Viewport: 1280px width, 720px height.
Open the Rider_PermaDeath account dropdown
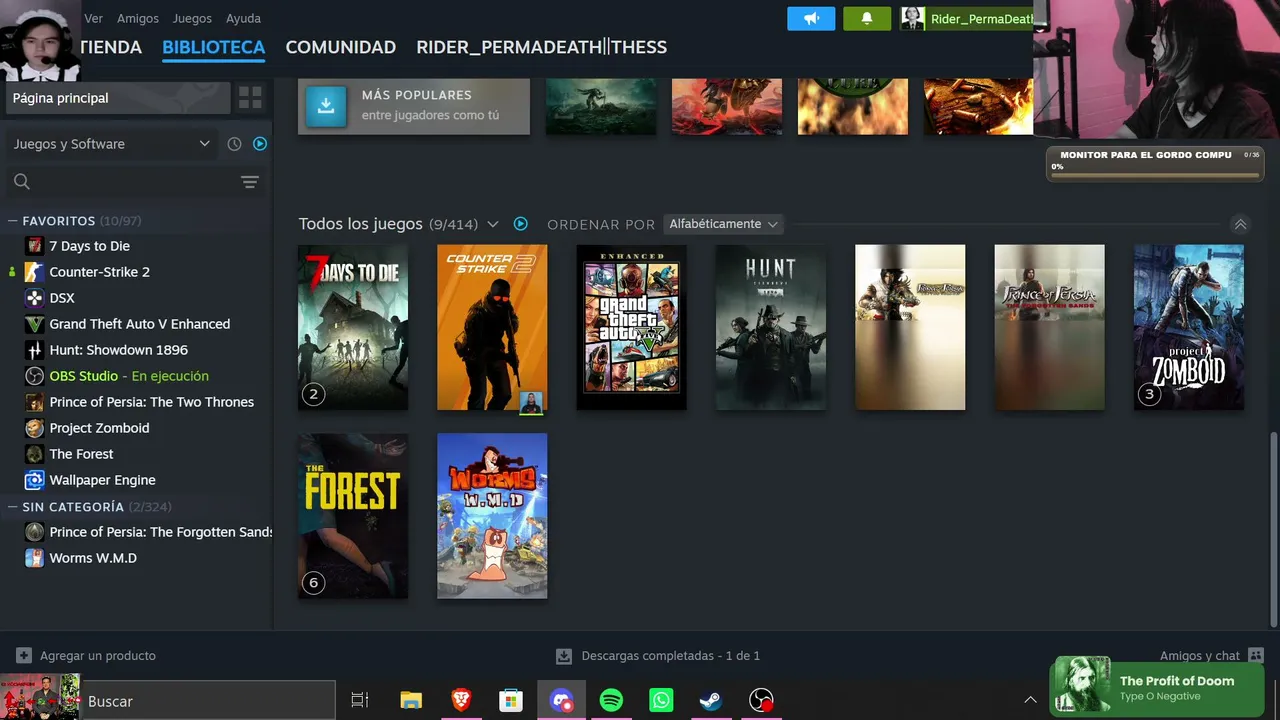pos(980,19)
